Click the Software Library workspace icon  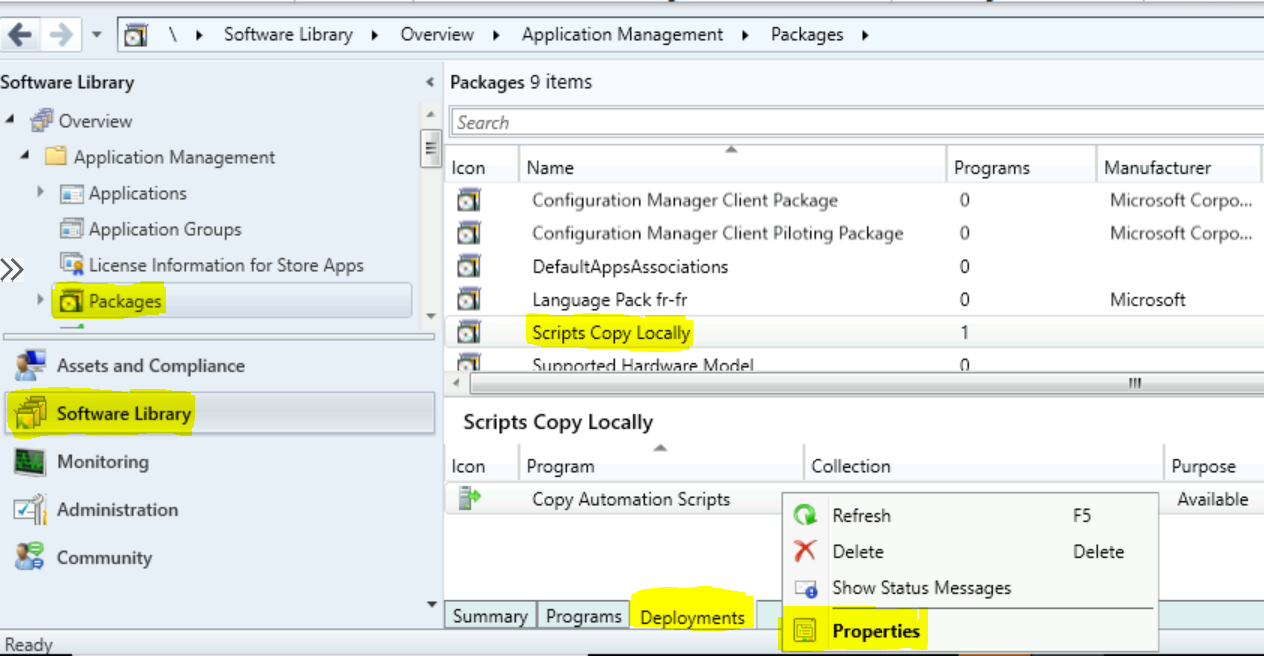click(x=30, y=413)
